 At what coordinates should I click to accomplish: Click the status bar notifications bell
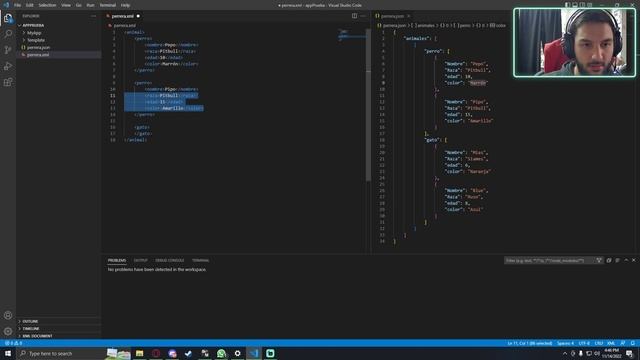[632, 343]
